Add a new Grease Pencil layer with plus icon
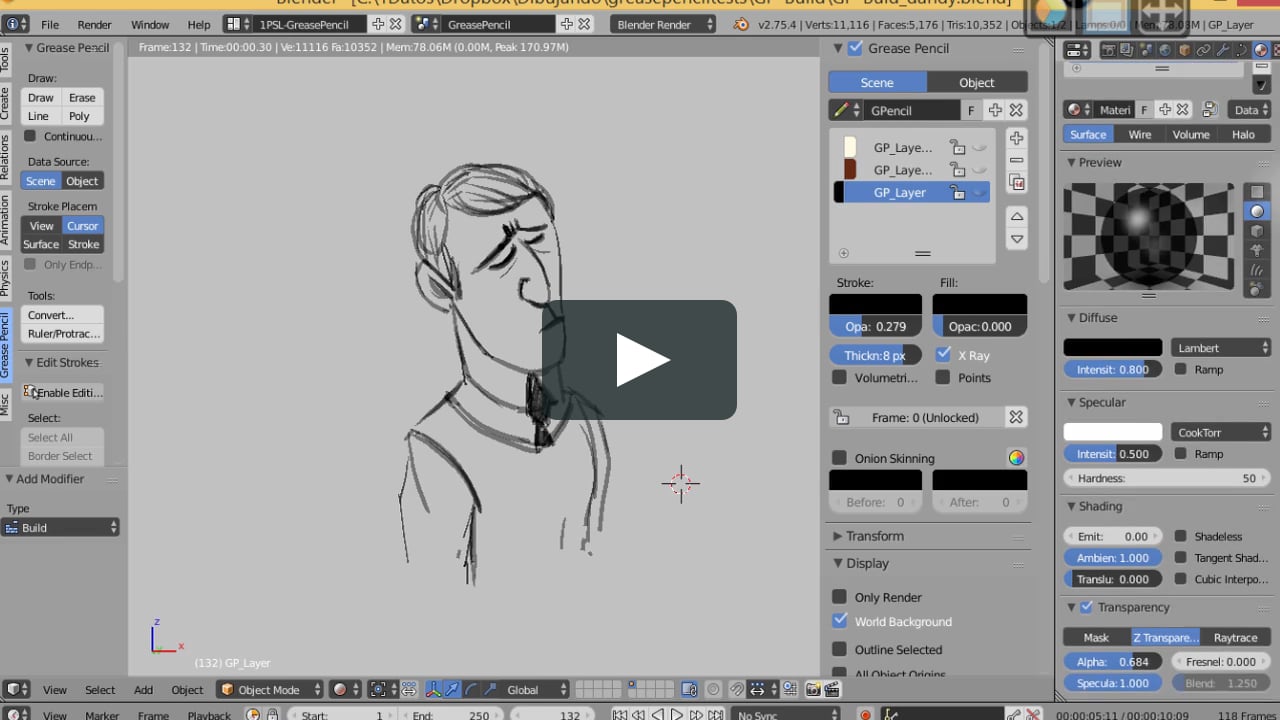The image size is (1280, 720). point(1017,138)
